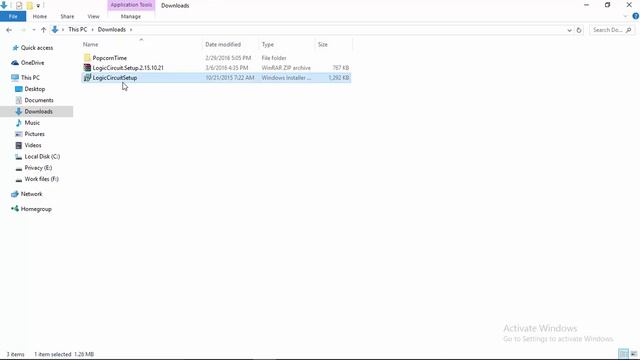This screenshot has width=640, height=360.
Task: Click the Application Tools contextual tab header
Action: click(131, 5)
